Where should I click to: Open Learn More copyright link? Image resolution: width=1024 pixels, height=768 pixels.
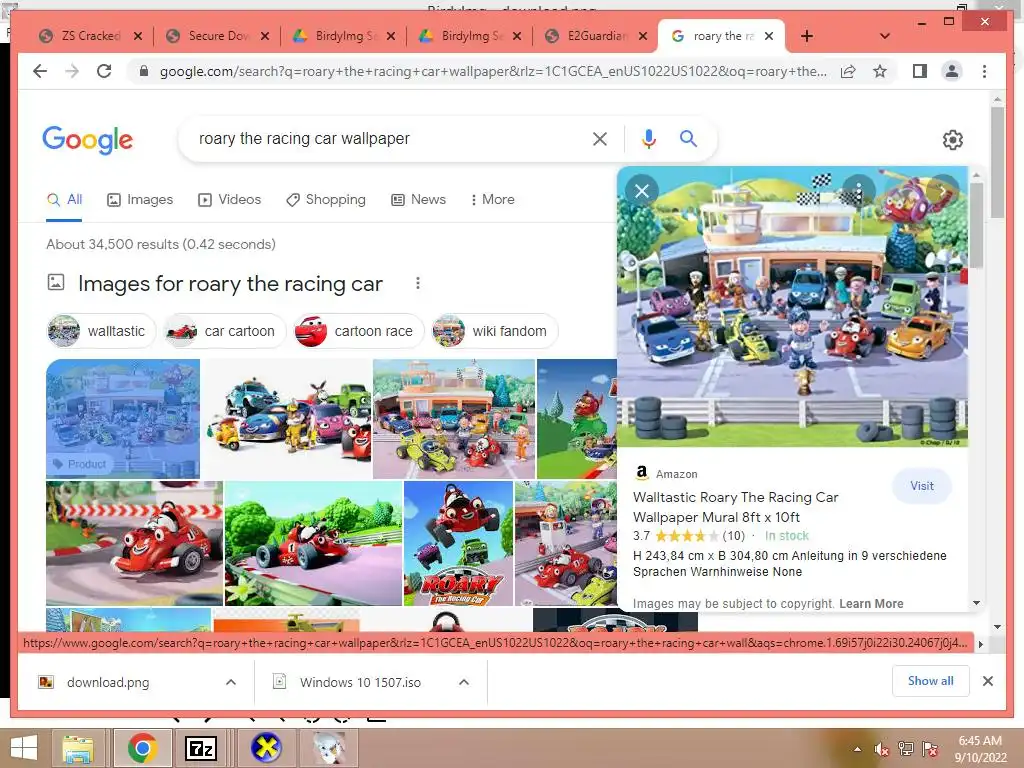coord(871,603)
